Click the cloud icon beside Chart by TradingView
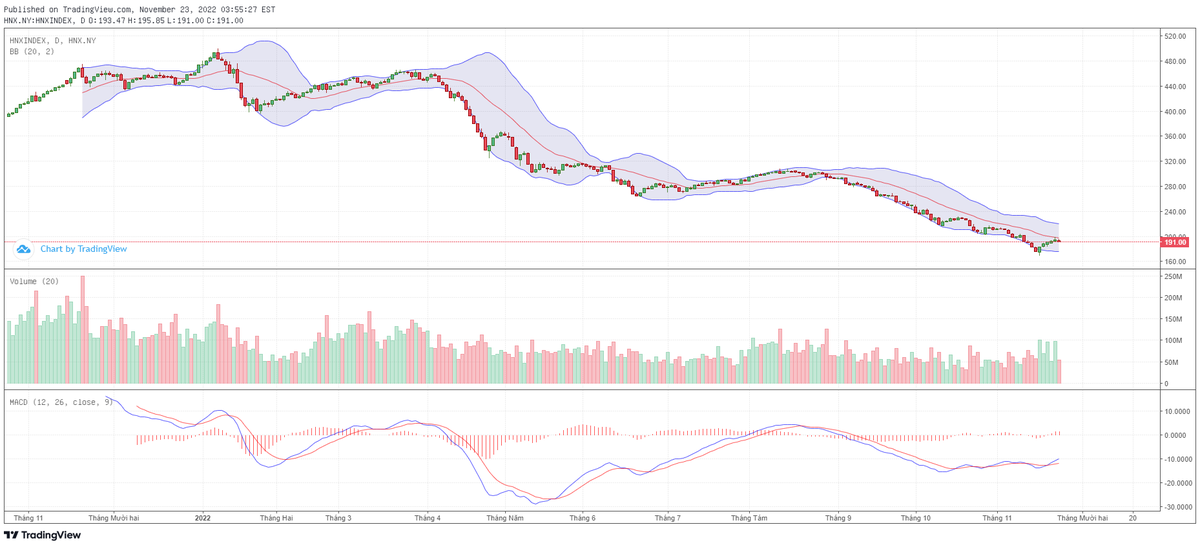1200x547 pixels. coord(24,248)
